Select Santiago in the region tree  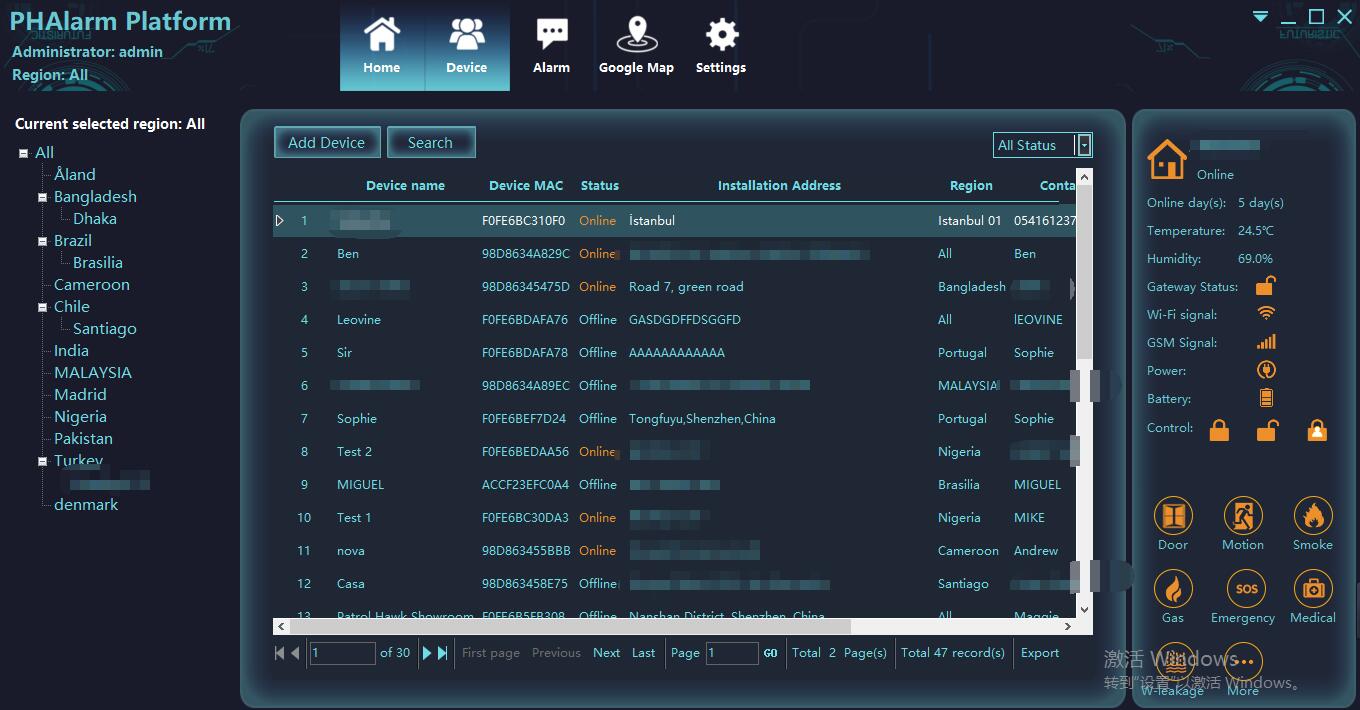tap(105, 328)
